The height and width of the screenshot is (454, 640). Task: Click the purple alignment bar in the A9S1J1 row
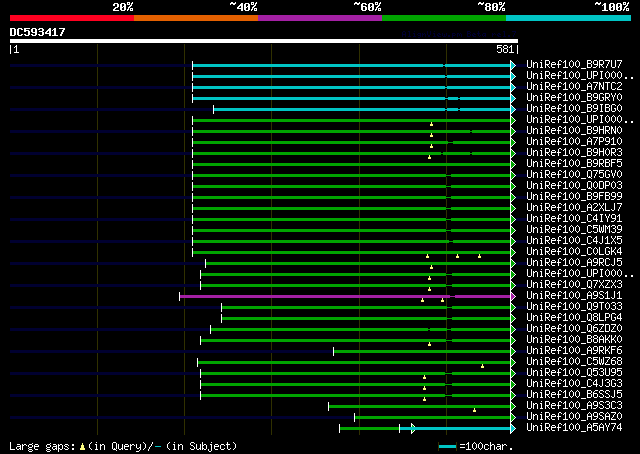tap(345, 296)
